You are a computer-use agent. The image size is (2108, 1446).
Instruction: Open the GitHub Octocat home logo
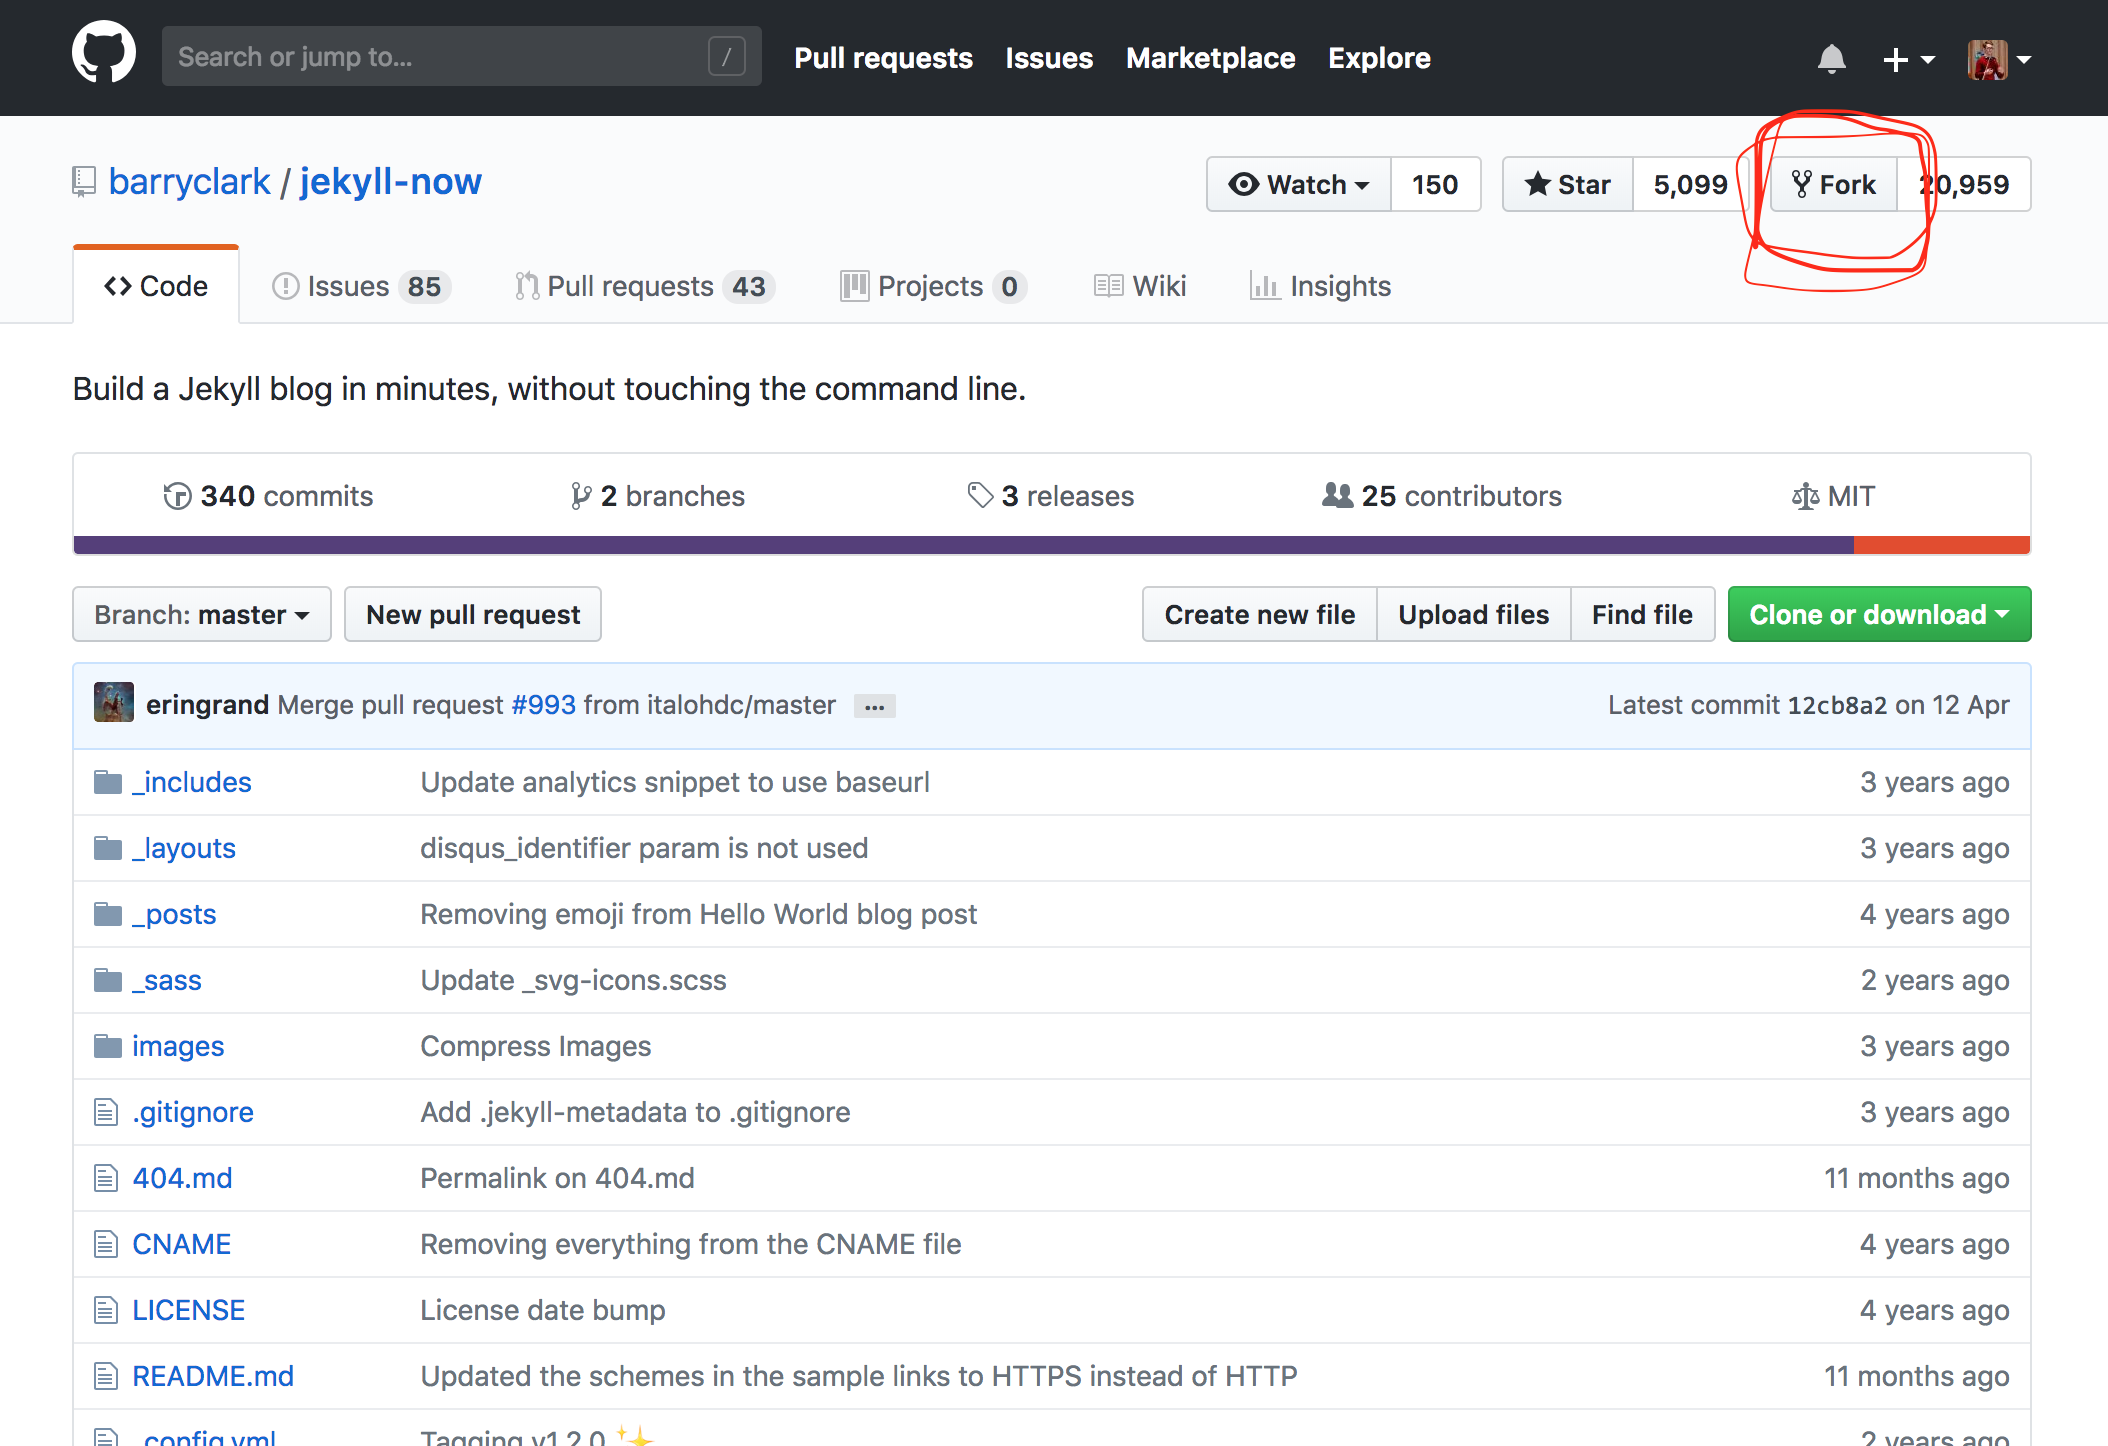[x=104, y=53]
